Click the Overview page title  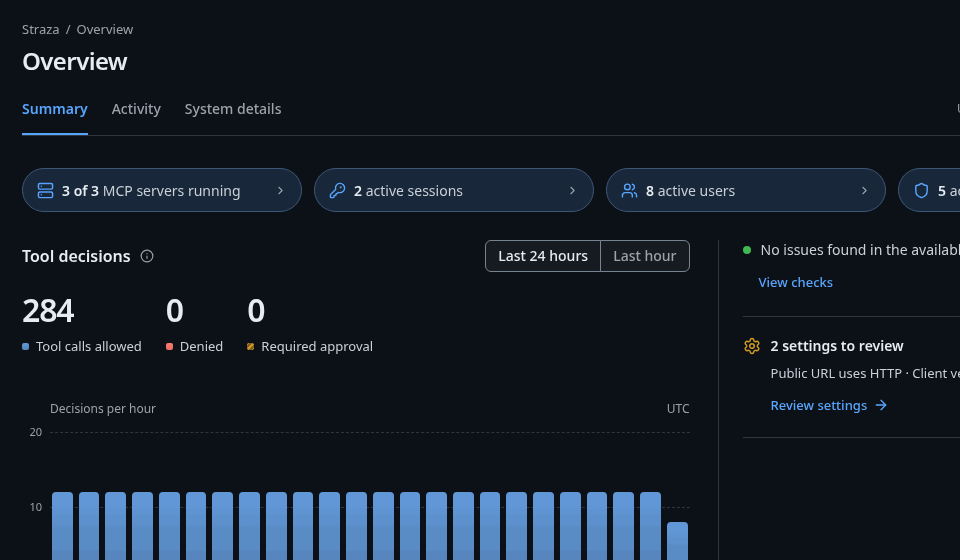75,62
